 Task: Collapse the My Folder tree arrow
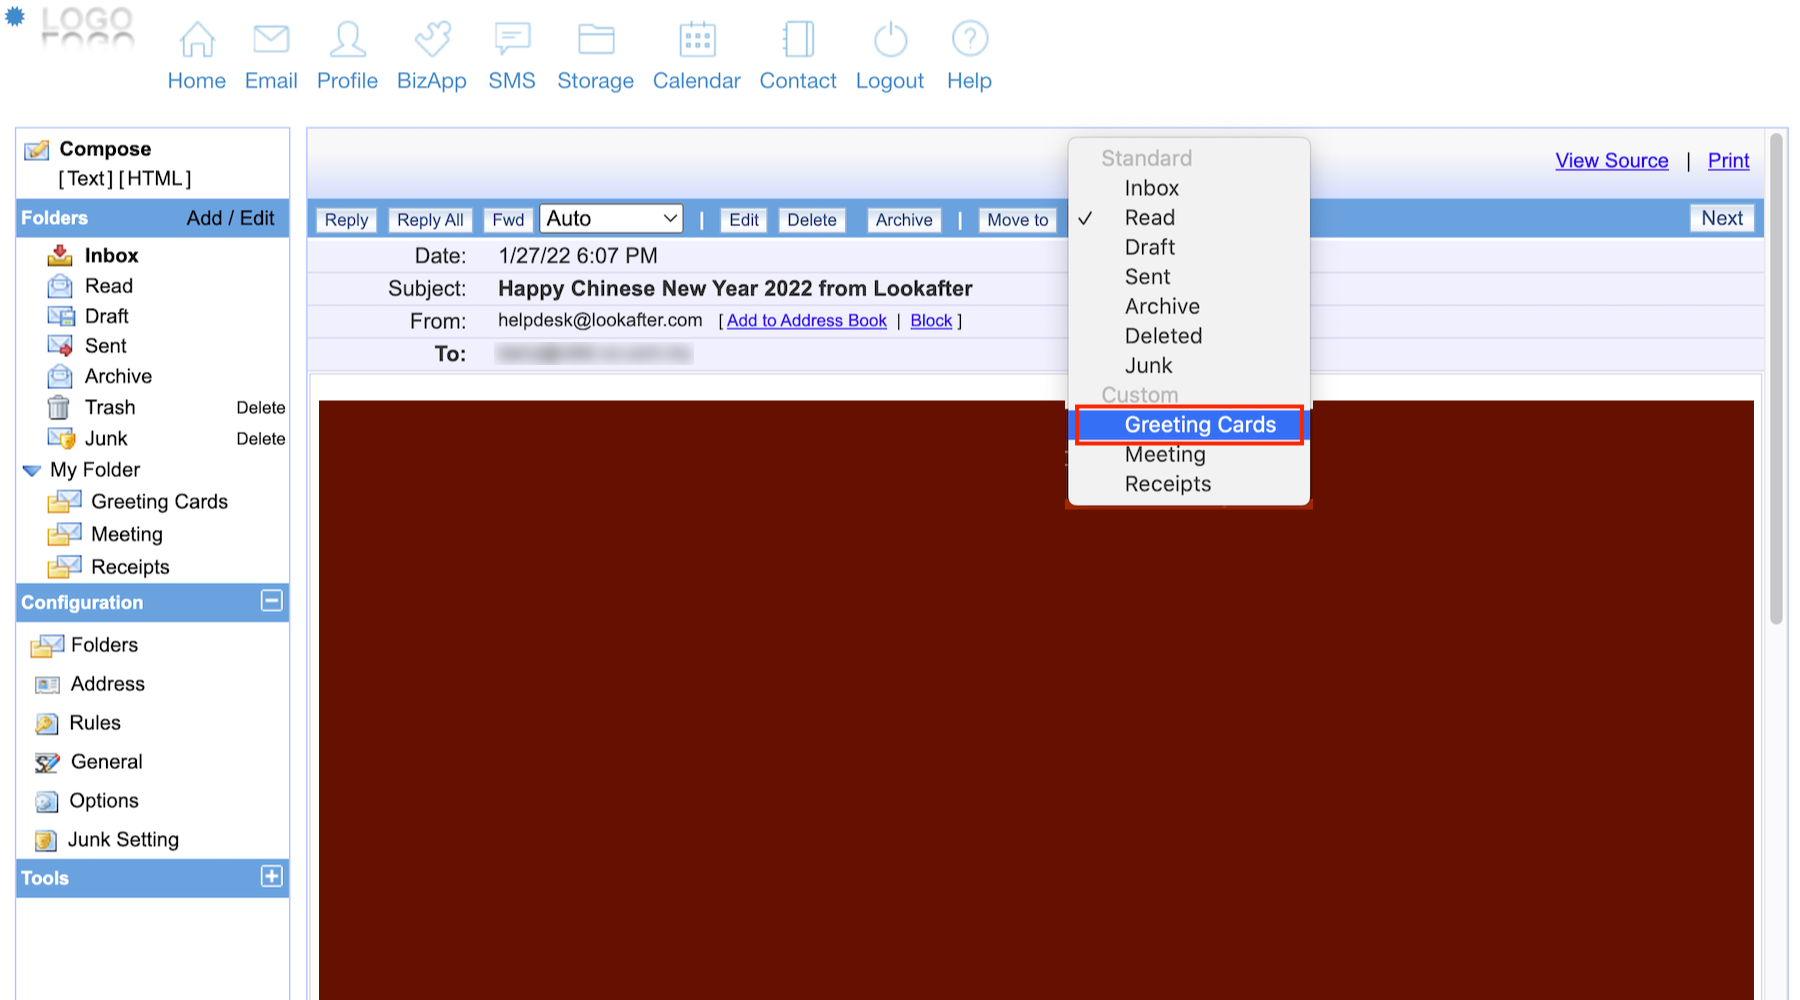click(x=32, y=470)
